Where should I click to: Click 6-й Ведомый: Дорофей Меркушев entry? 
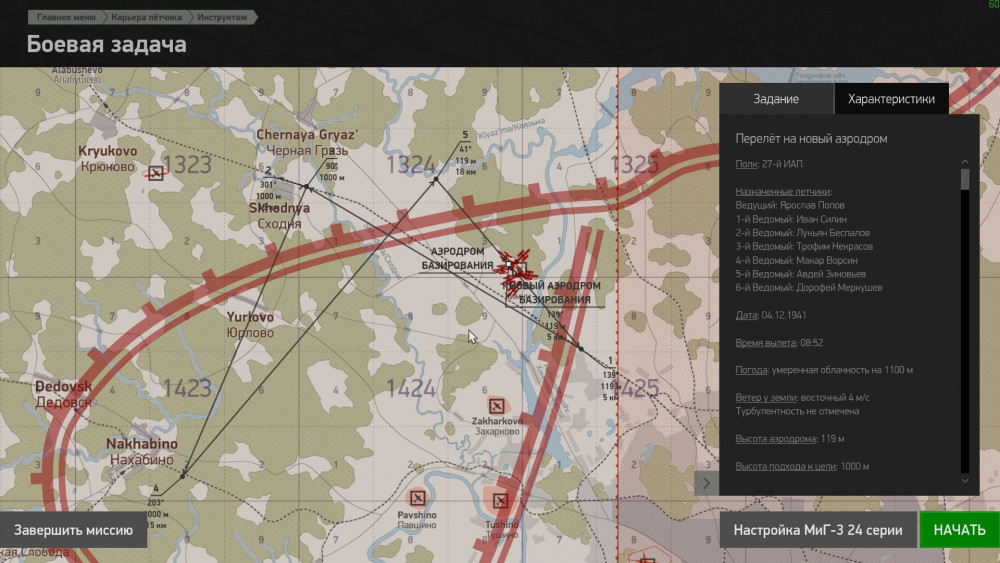(x=809, y=288)
